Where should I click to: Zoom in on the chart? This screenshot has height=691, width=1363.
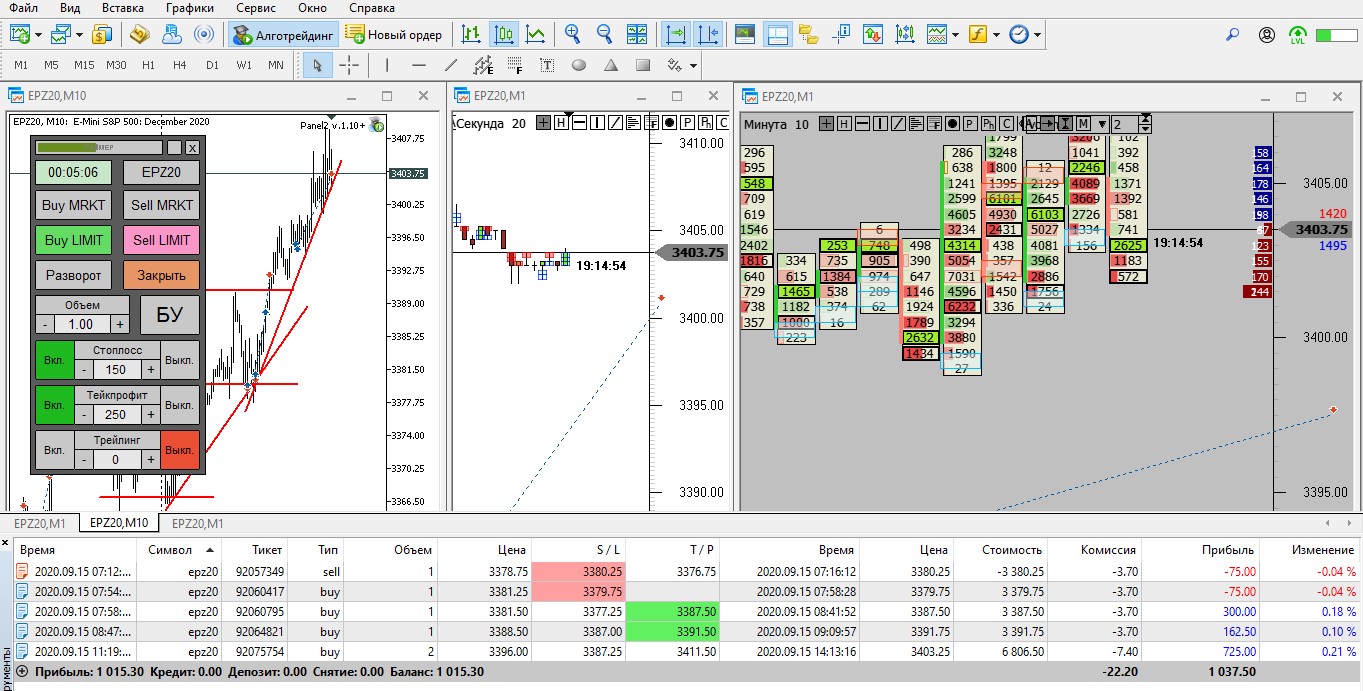572,34
